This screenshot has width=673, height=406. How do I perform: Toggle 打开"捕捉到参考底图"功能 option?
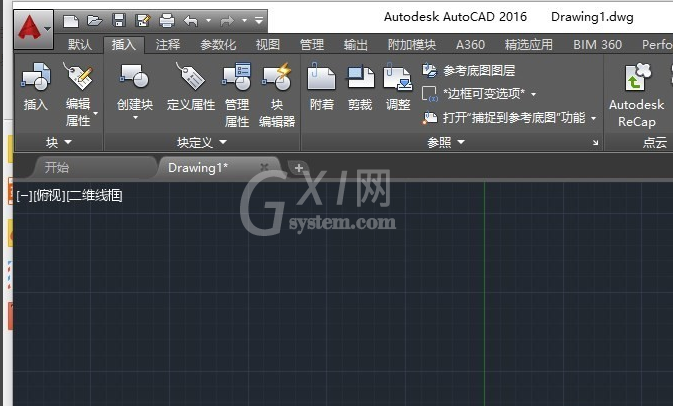click(503, 118)
